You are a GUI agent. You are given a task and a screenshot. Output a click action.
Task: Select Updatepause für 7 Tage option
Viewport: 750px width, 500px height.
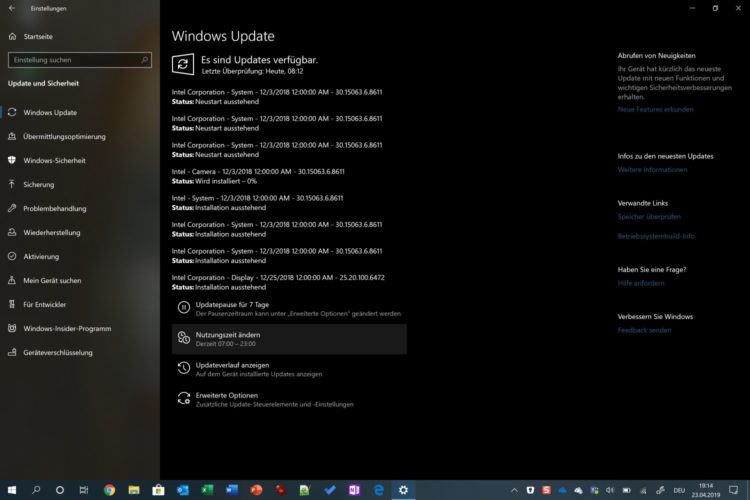click(x=289, y=309)
